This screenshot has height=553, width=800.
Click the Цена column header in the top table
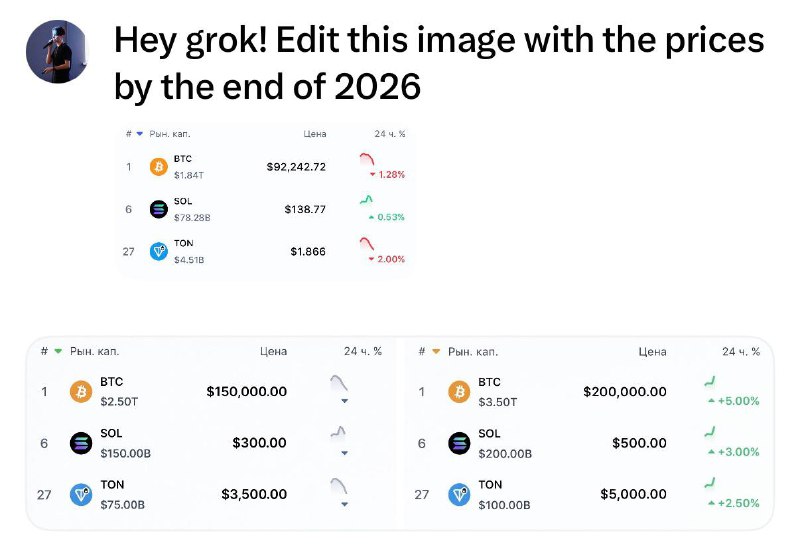click(315, 134)
